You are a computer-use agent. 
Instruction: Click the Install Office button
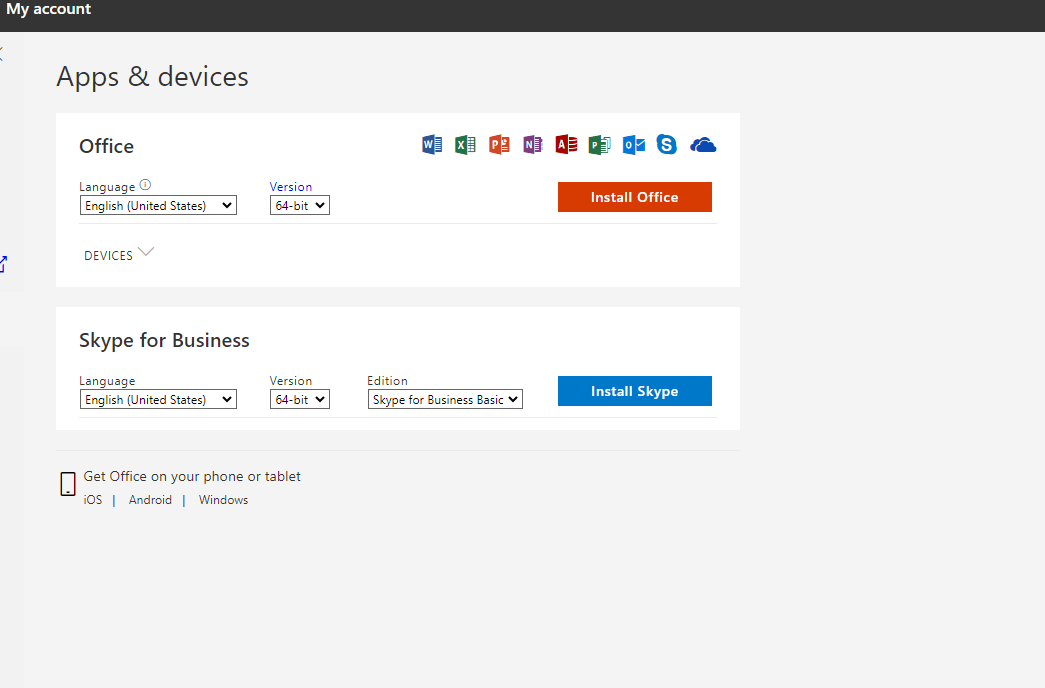[634, 196]
